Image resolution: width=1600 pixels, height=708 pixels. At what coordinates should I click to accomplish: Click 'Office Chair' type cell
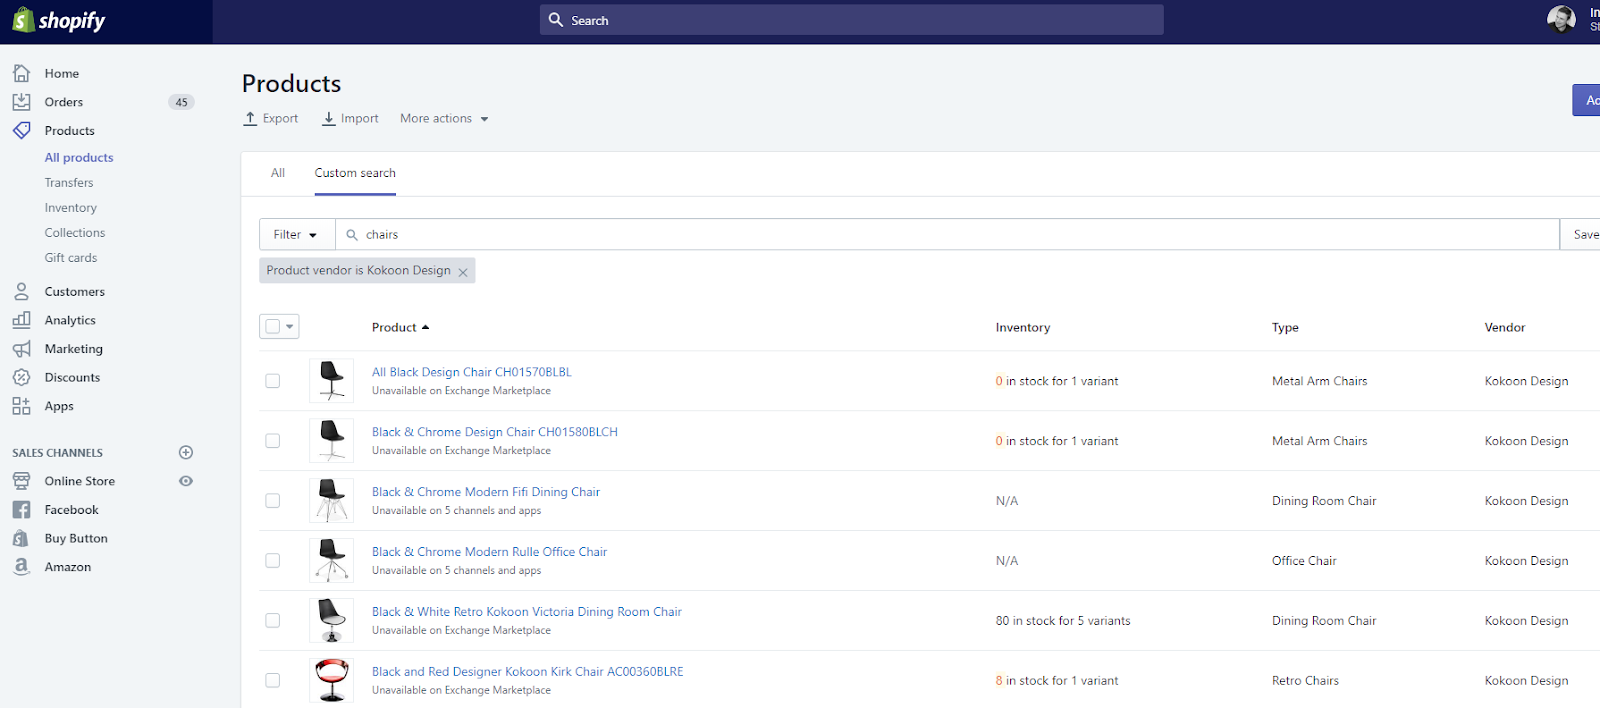[x=1304, y=561]
